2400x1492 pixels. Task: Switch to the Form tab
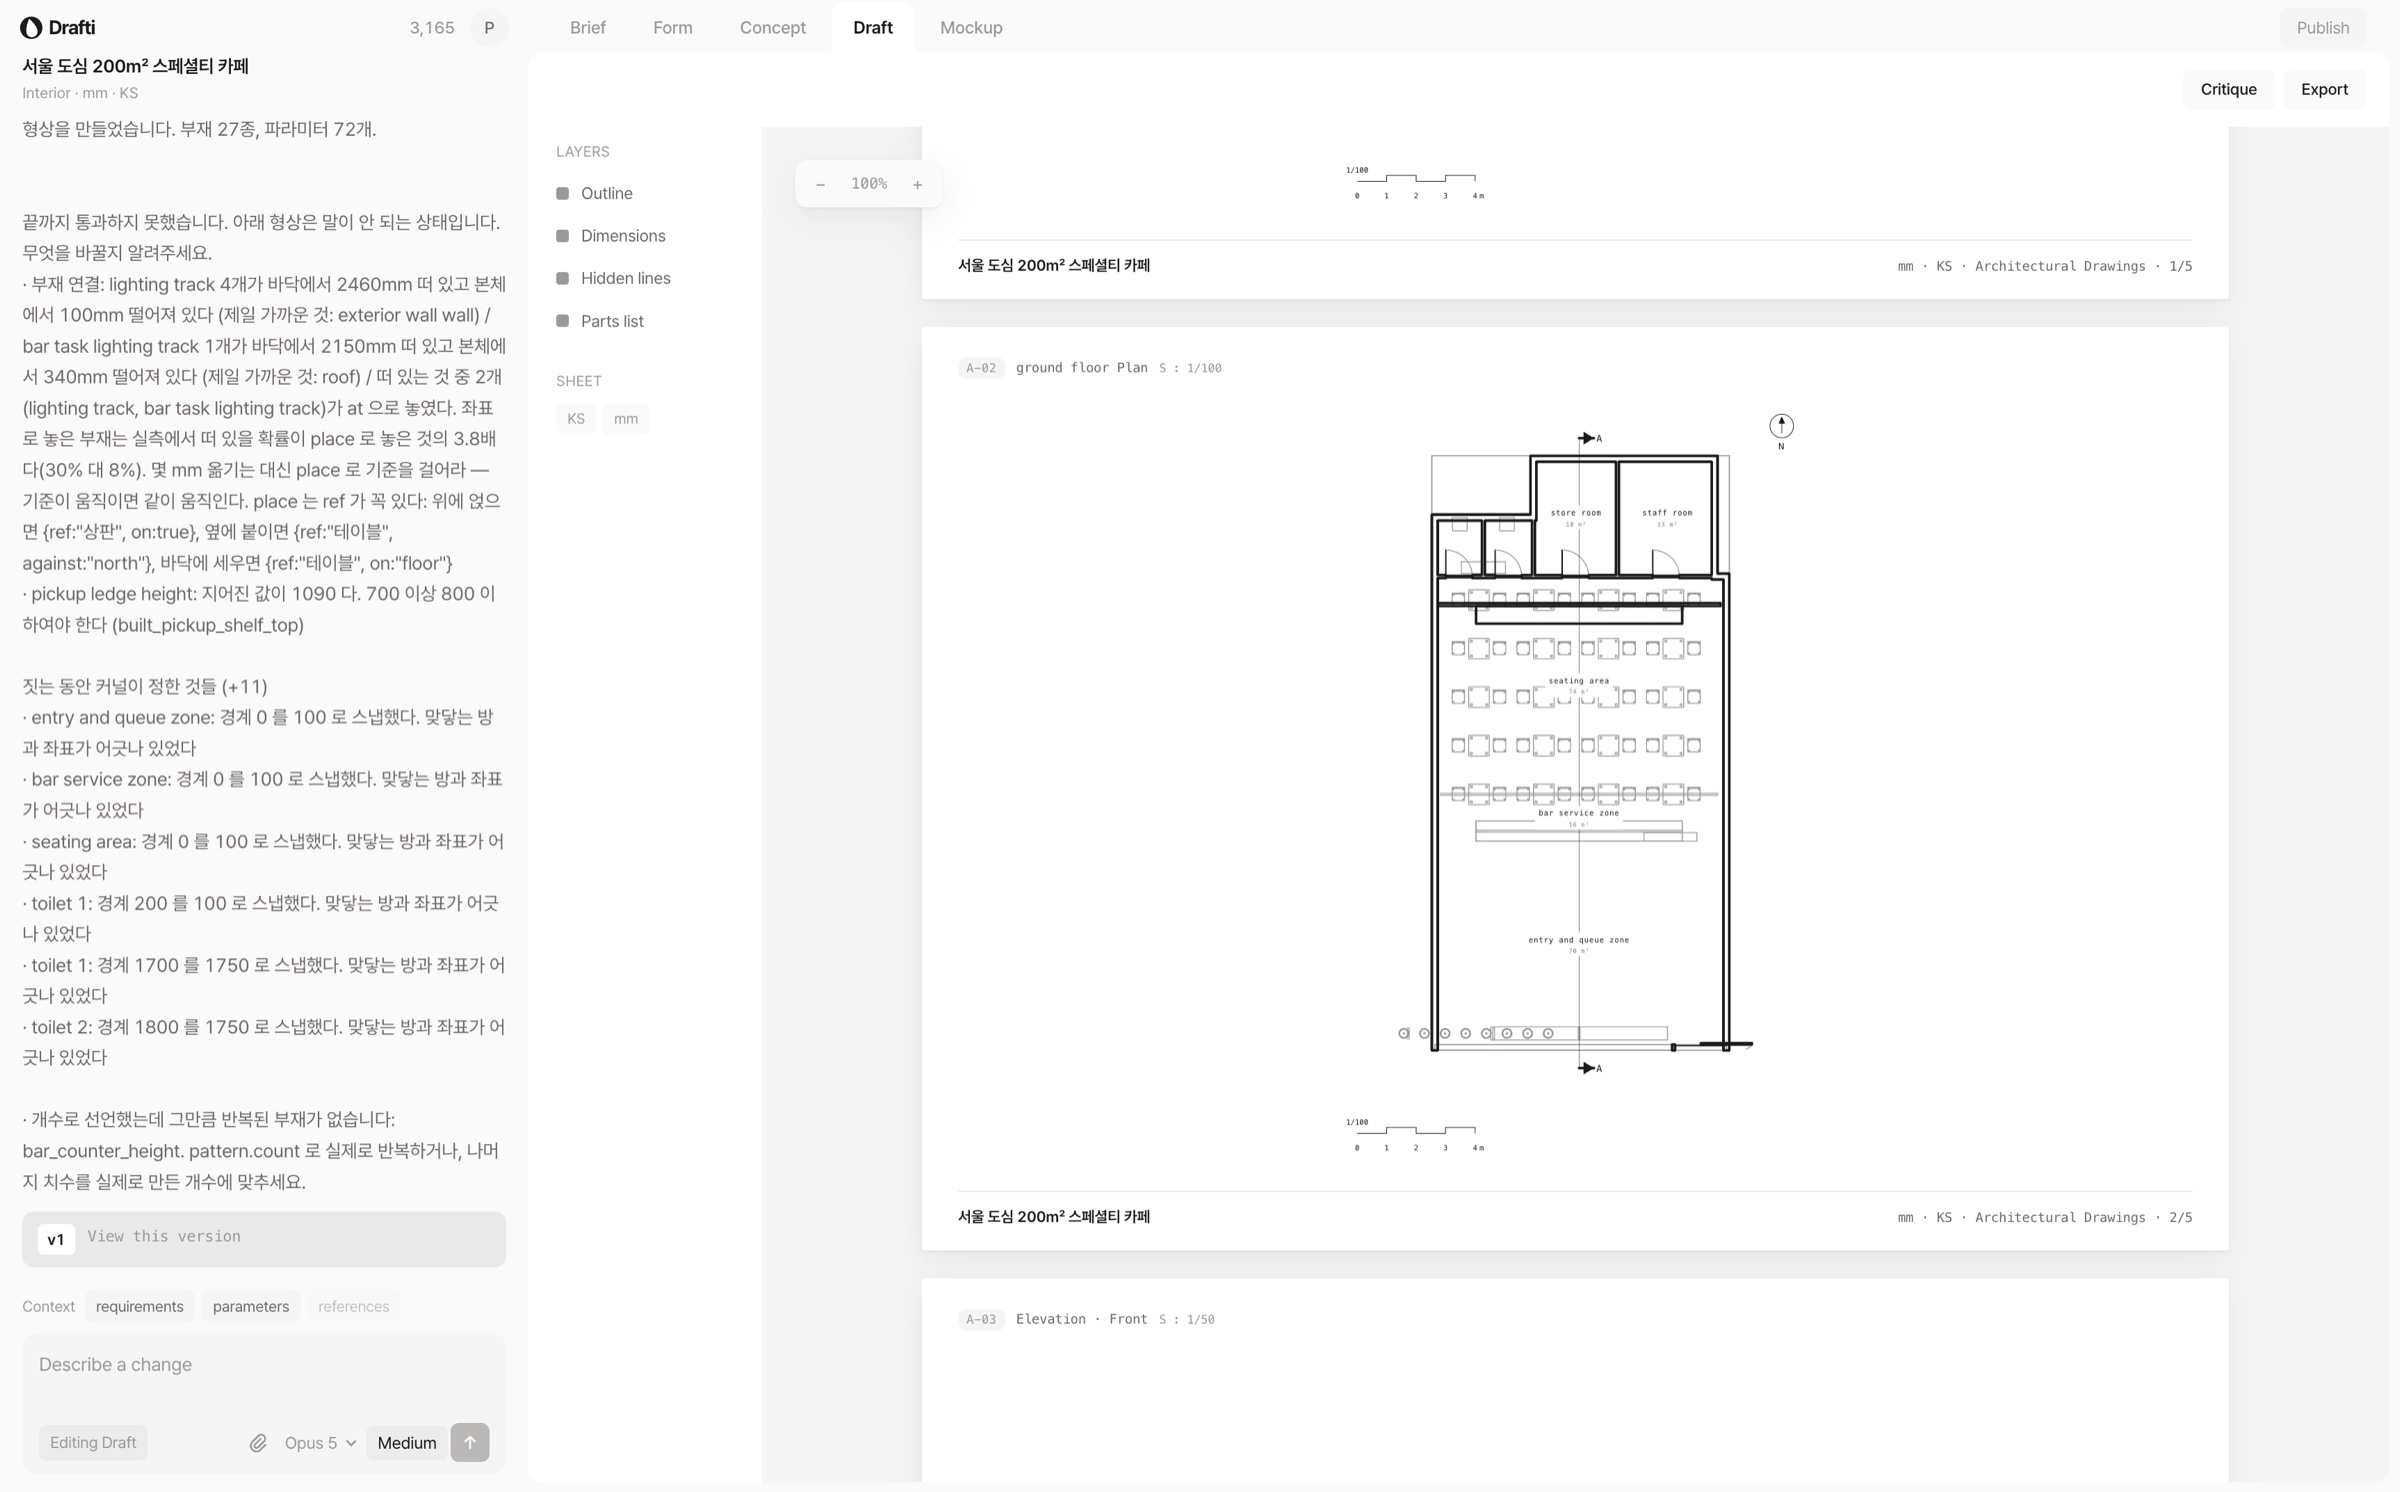pyautogui.click(x=672, y=28)
